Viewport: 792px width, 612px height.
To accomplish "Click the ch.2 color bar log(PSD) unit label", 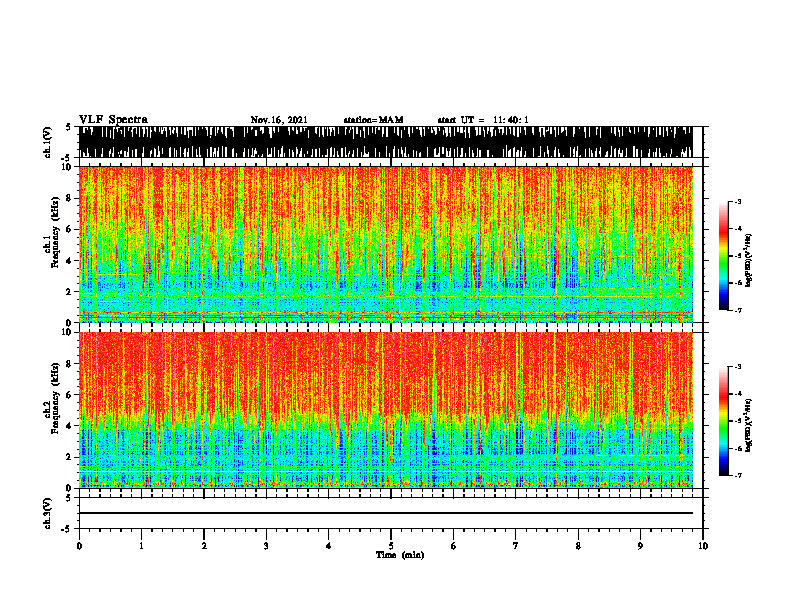I will pyautogui.click(x=750, y=425).
